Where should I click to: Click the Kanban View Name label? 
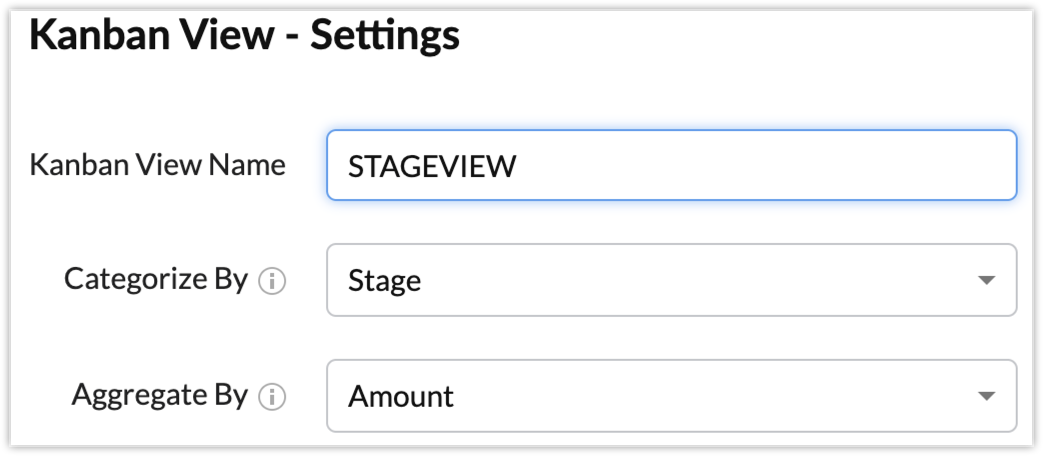click(157, 165)
